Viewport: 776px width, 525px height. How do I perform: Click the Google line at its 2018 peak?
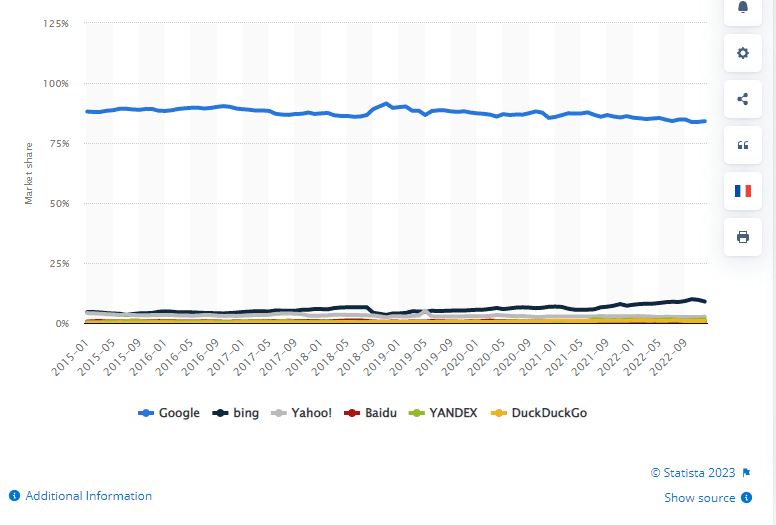[x=388, y=103]
